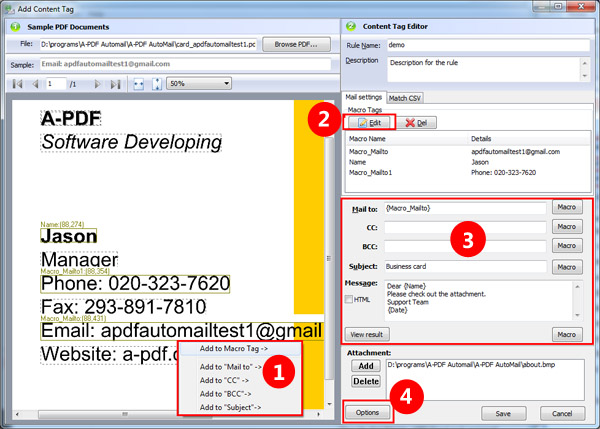
Task: Cancel the dialog
Action: coord(562,414)
